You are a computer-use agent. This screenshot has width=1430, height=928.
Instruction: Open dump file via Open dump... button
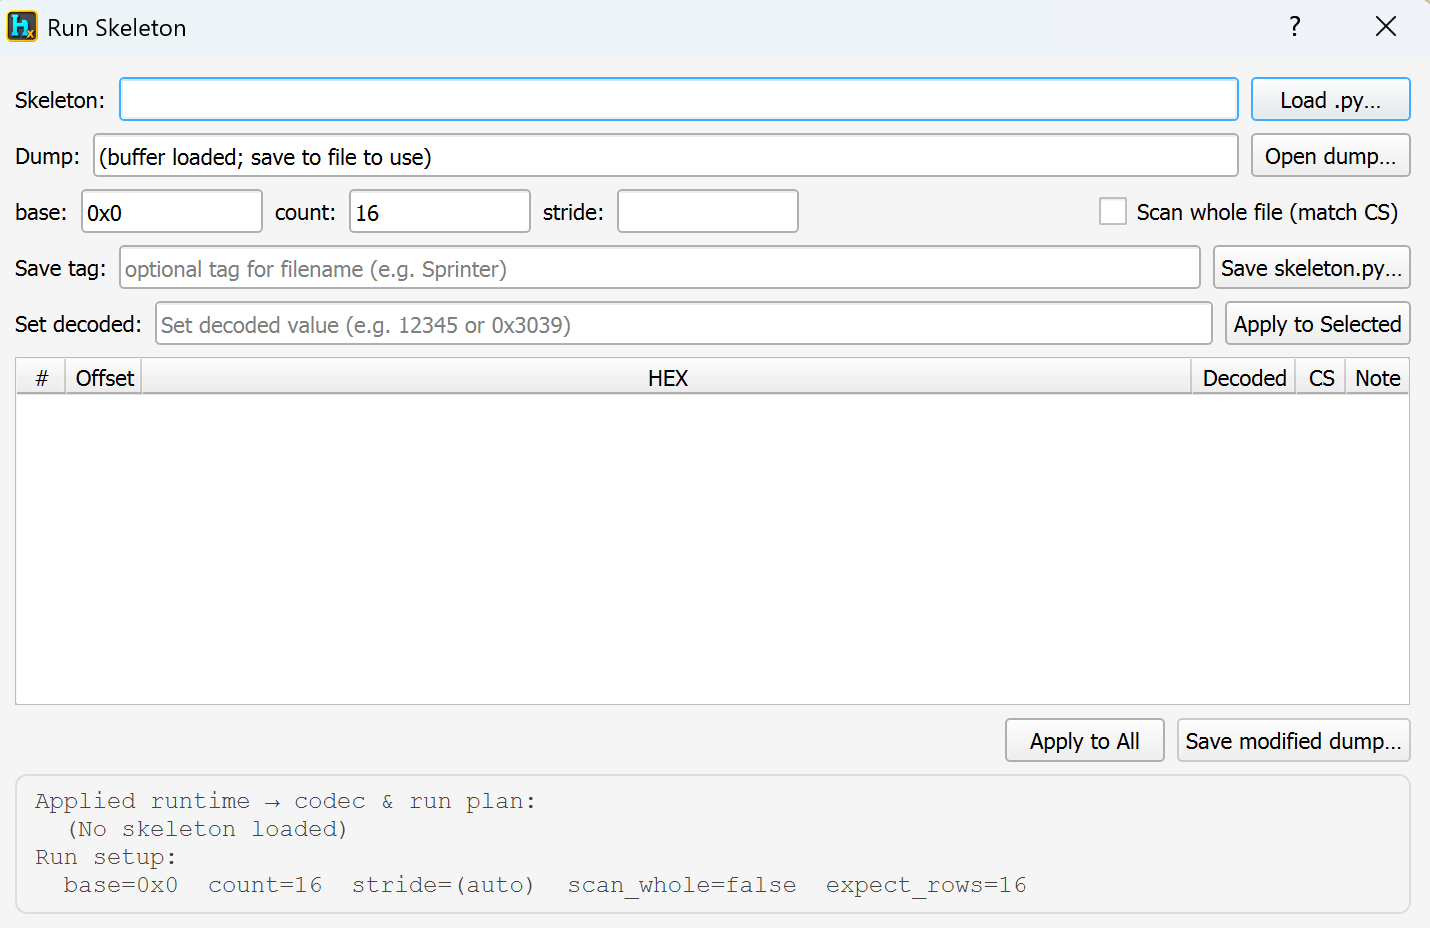click(x=1331, y=155)
